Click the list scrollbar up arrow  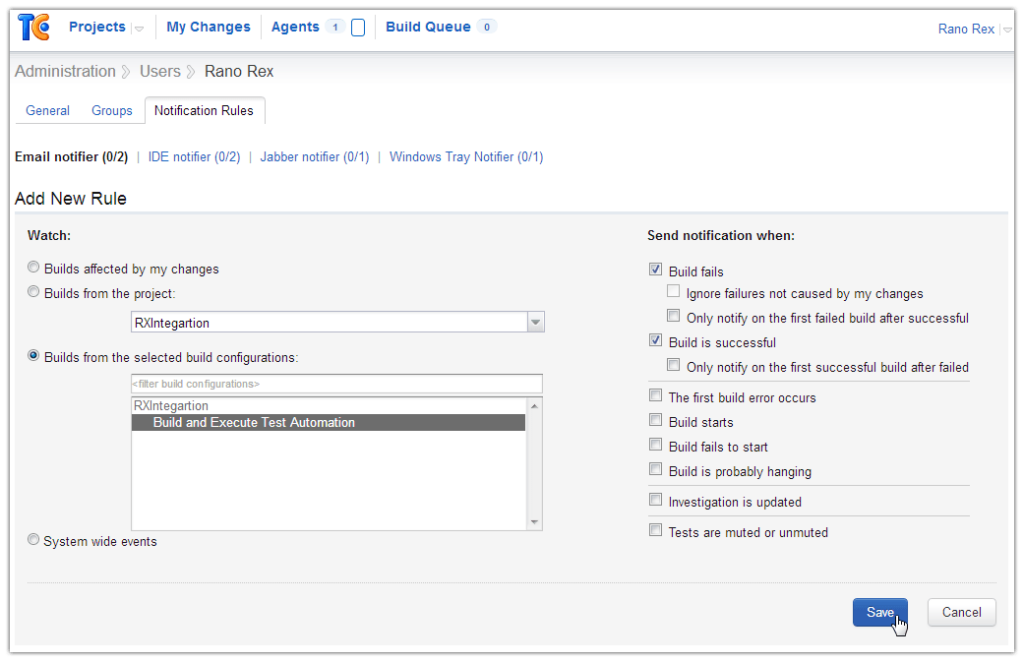534,406
